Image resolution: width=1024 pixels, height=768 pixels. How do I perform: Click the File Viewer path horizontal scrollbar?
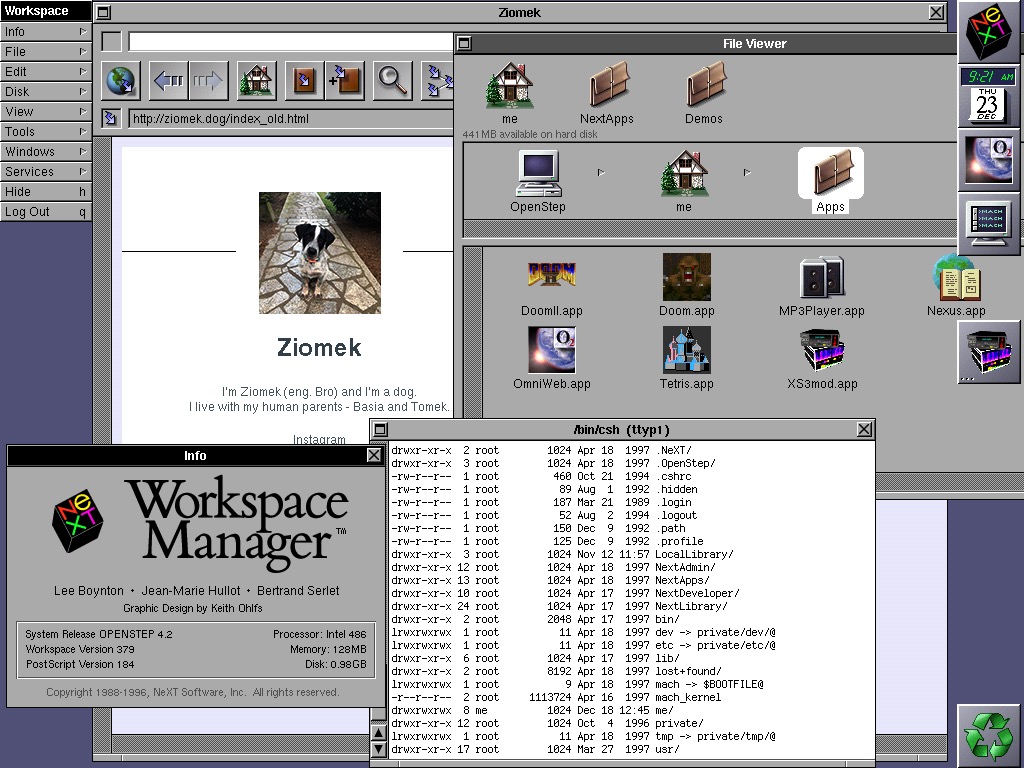coord(711,229)
